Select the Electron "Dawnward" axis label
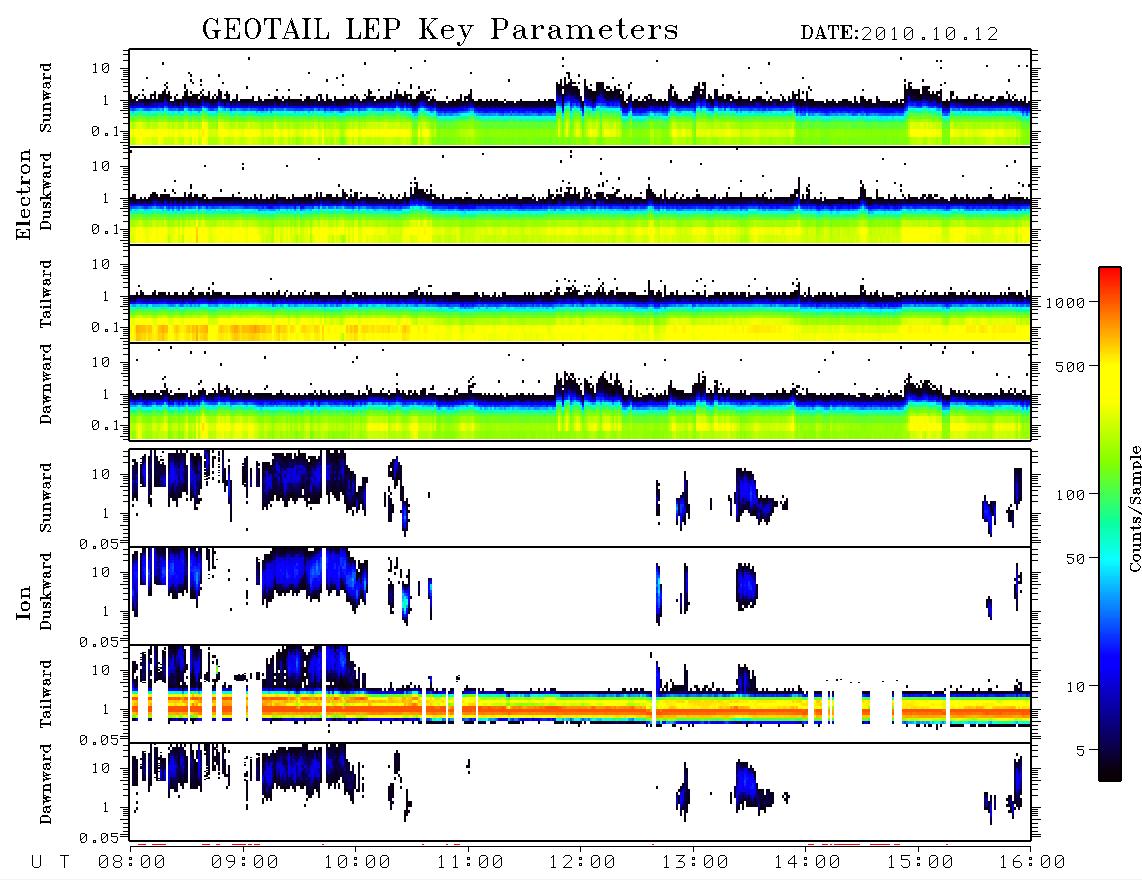 (x=46, y=385)
